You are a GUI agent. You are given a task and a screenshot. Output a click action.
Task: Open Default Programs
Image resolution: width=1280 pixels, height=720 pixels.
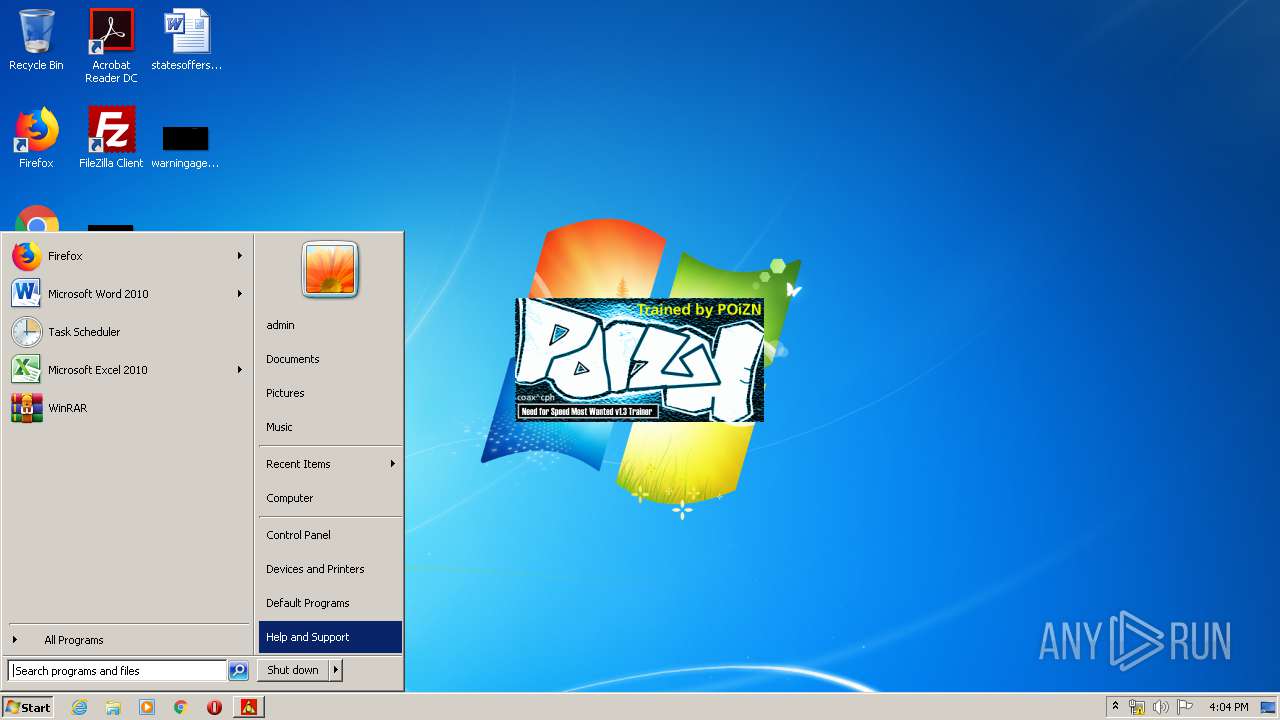330,603
